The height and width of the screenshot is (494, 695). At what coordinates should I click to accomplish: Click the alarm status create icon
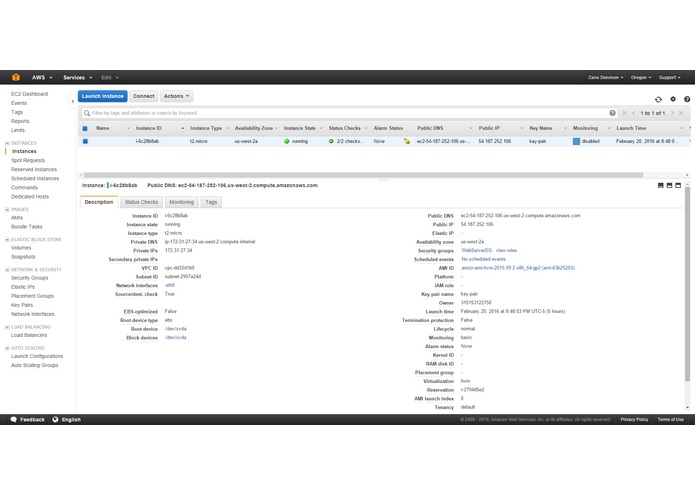click(407, 141)
